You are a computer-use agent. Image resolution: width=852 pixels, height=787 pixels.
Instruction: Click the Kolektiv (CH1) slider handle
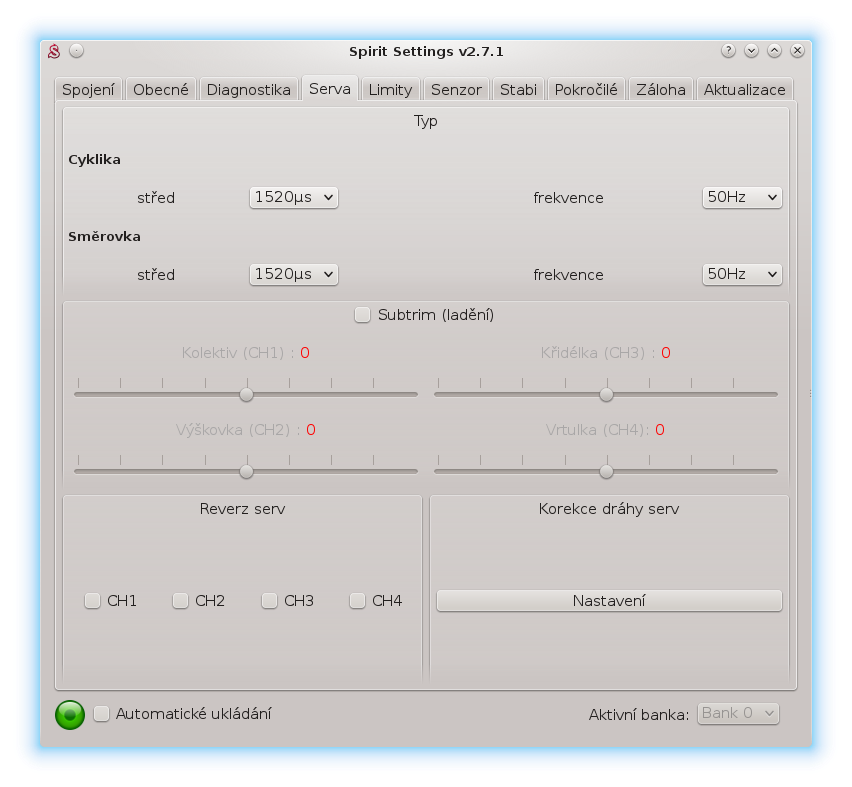[246, 394]
